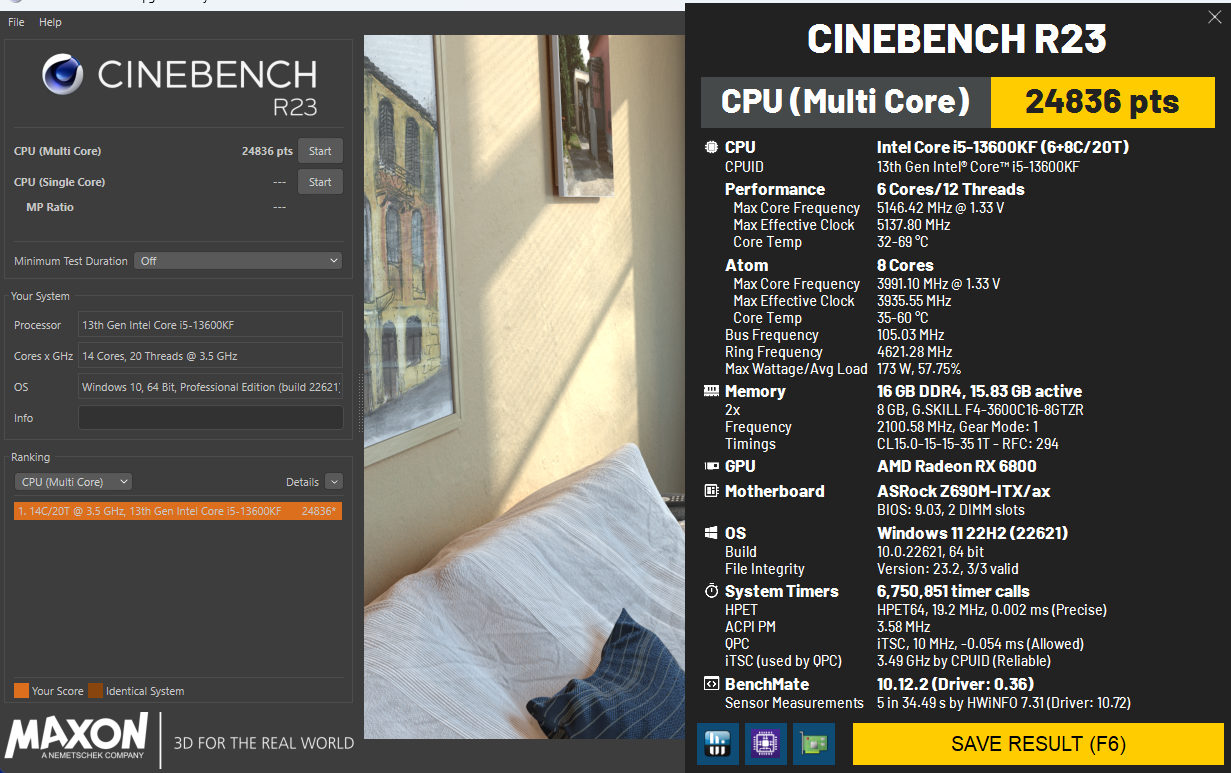The height and width of the screenshot is (773, 1231).
Task: Click the HPET64, 19.2 MHz value
Action: tap(992, 610)
